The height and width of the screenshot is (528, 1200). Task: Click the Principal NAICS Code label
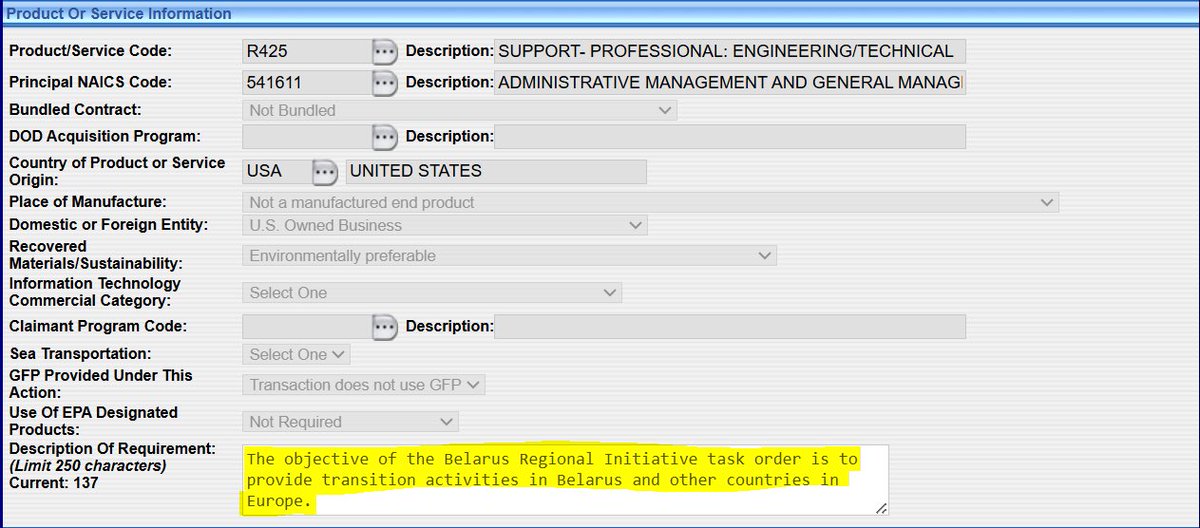91,83
